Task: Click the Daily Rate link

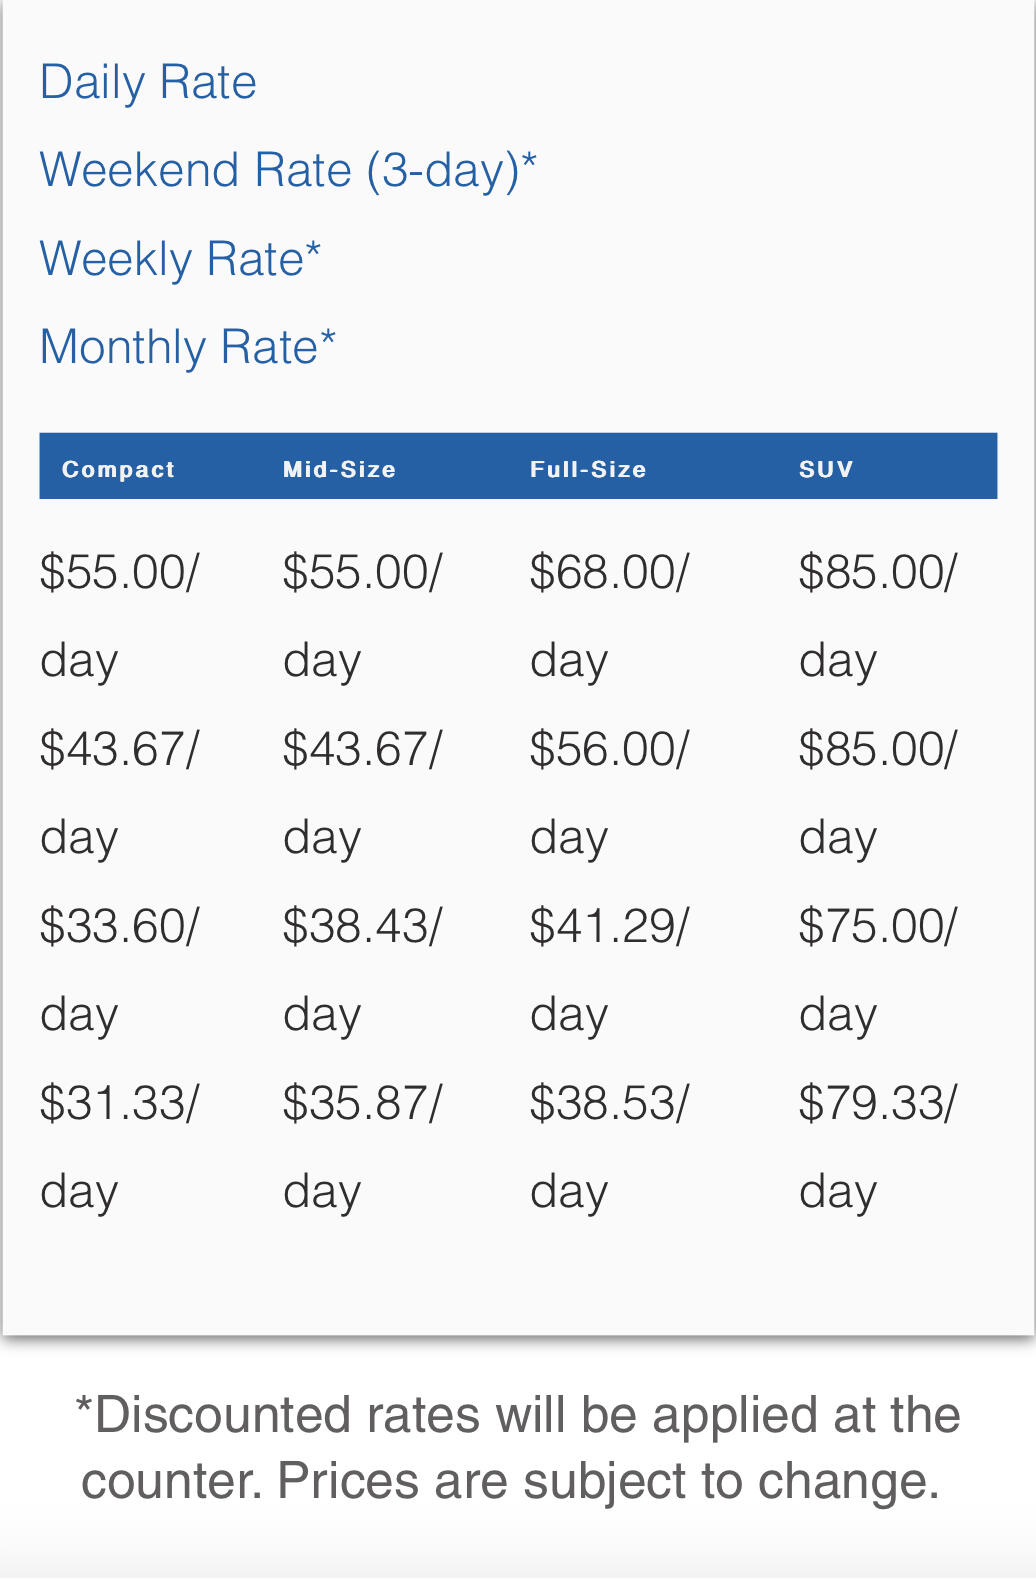Action: [x=148, y=82]
